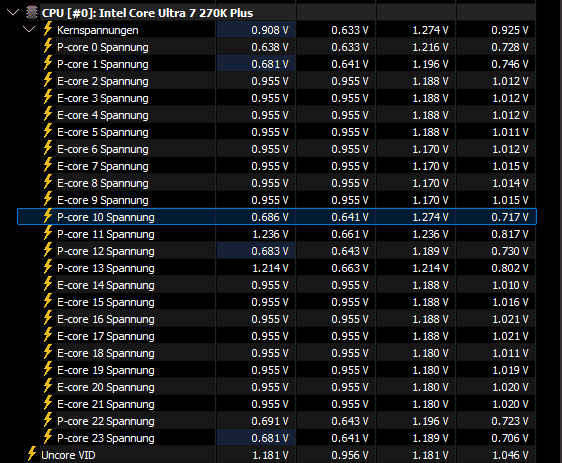562x463 pixels.
Task: Select the Kernspannungen row label
Action: (x=97, y=30)
